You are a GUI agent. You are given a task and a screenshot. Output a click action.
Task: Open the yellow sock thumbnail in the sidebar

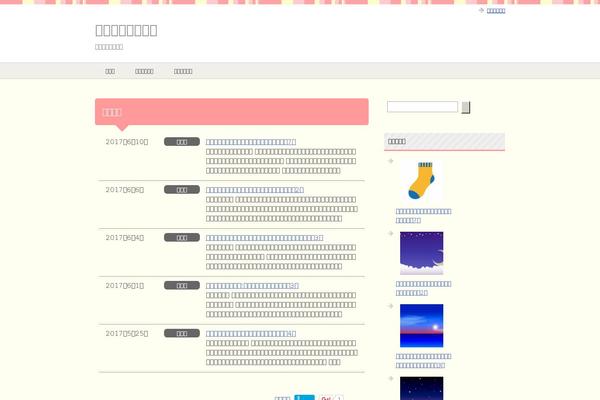click(x=421, y=181)
